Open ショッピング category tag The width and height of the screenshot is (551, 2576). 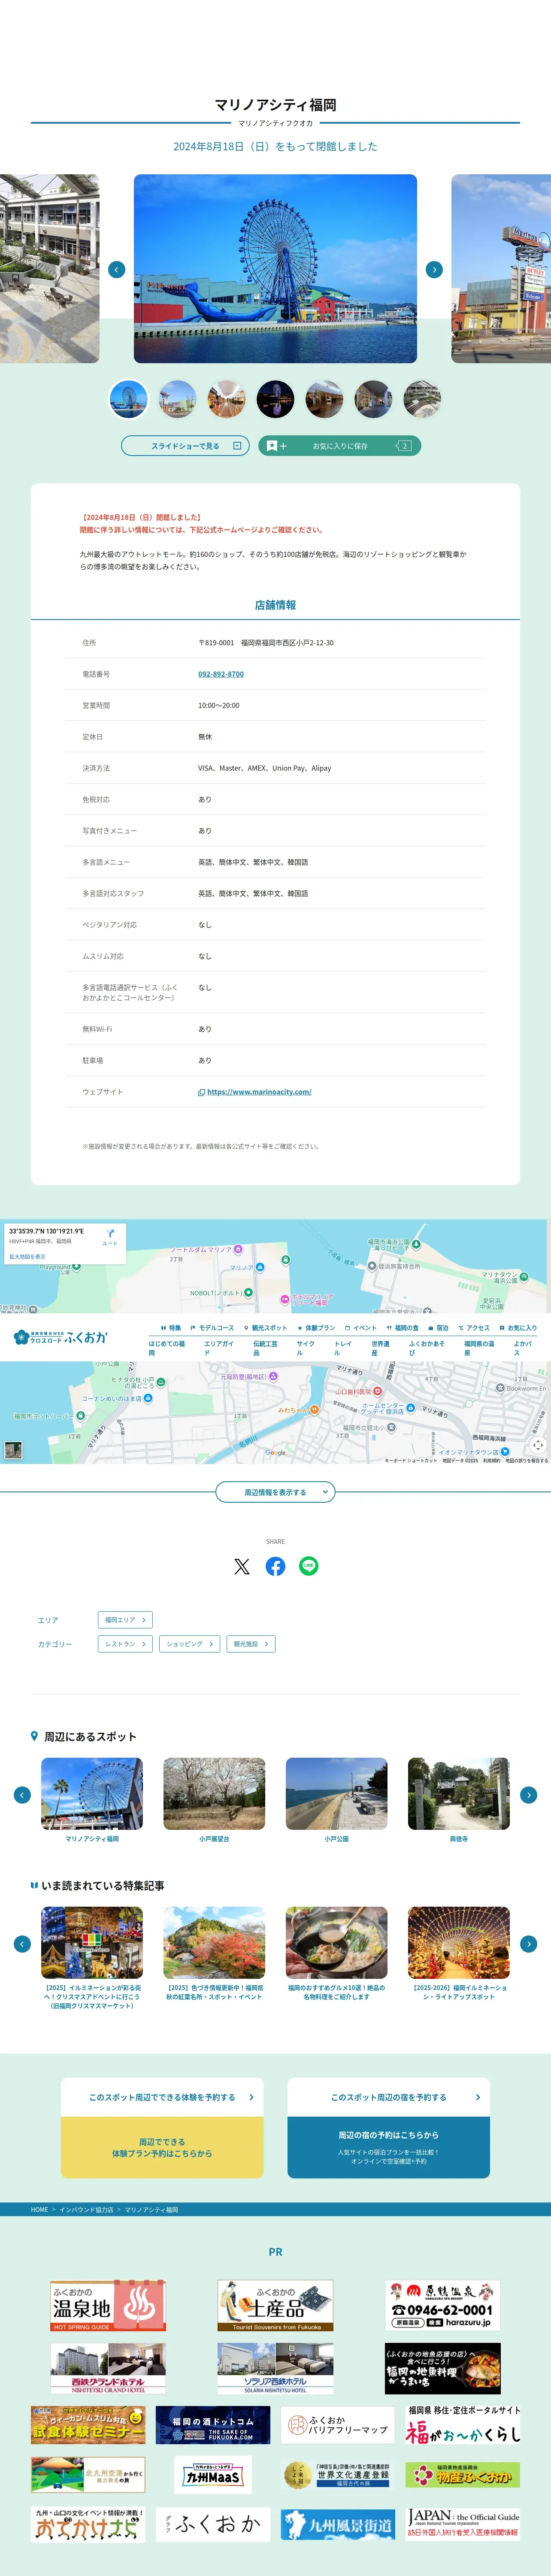(190, 1644)
